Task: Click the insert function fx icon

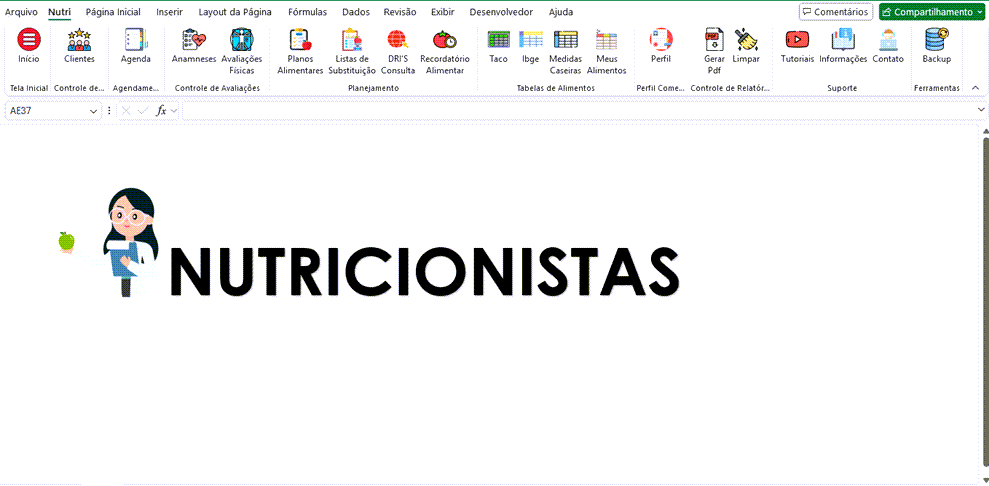Action: 161,111
